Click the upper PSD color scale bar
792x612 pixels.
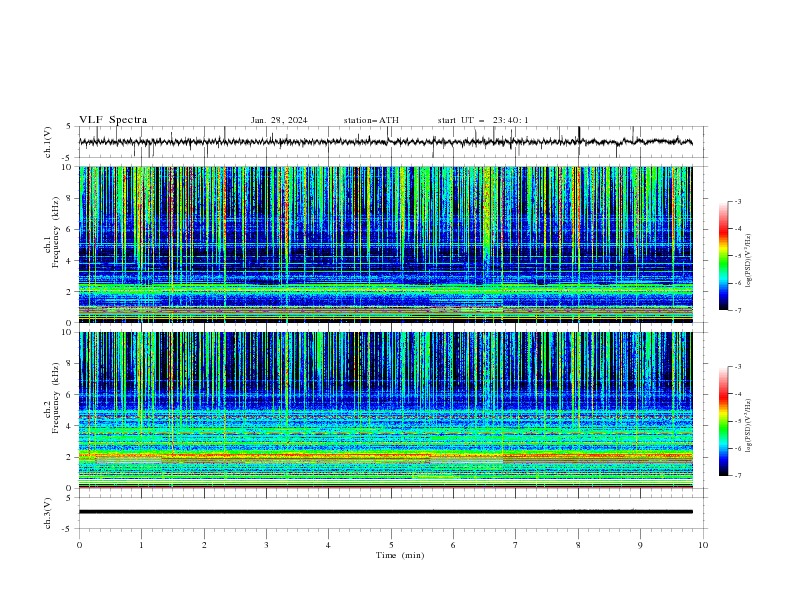[x=723, y=256]
